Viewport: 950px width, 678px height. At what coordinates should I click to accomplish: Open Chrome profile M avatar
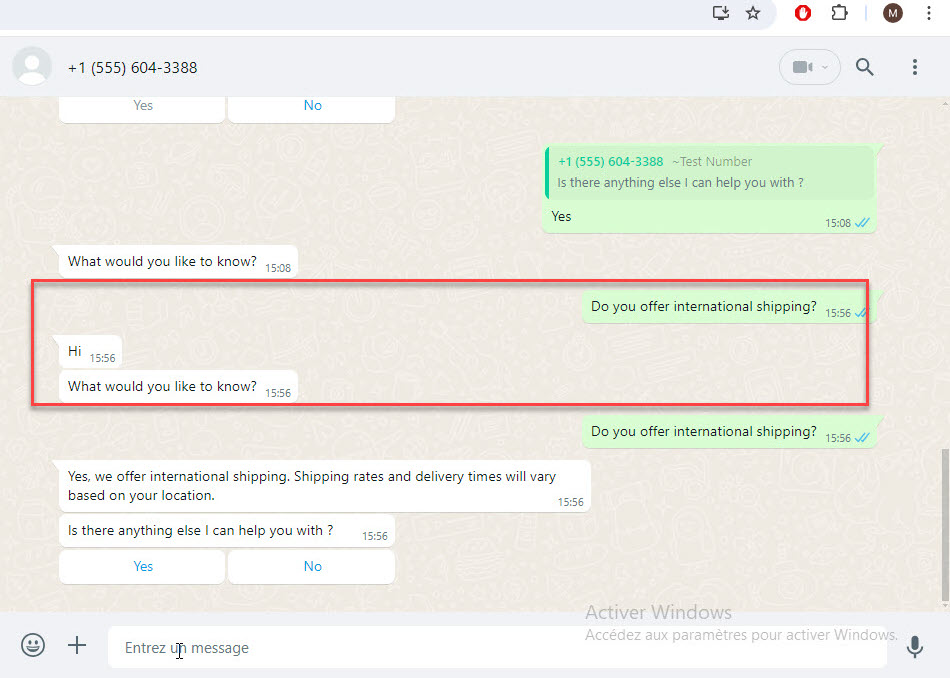892,13
